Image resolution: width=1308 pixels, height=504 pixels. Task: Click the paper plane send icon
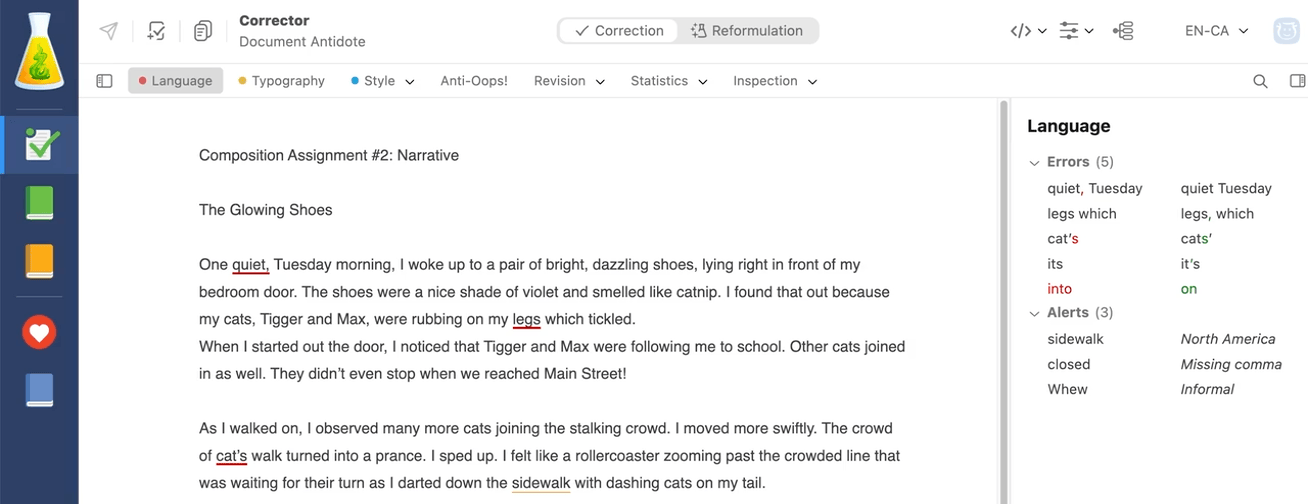click(x=109, y=31)
